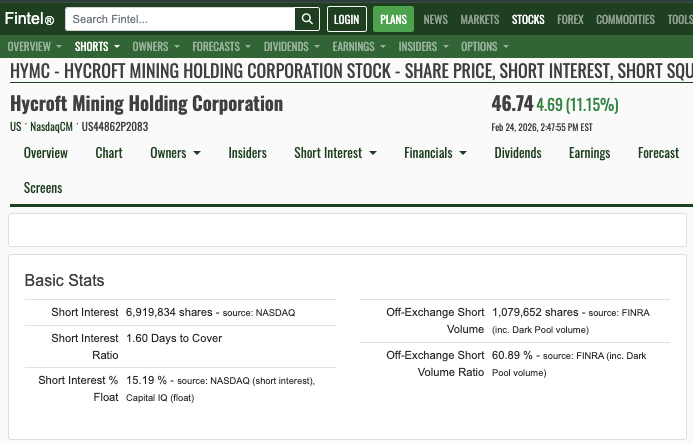Click the page title HYMC heading
This screenshot has width=693, height=443.
point(351,71)
